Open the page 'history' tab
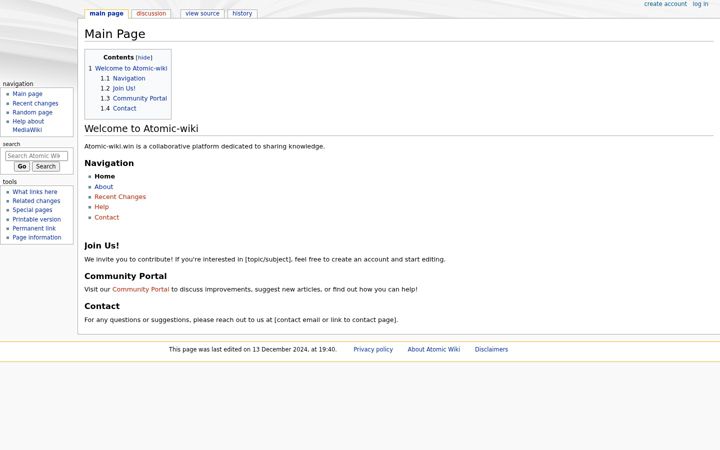 coord(242,14)
